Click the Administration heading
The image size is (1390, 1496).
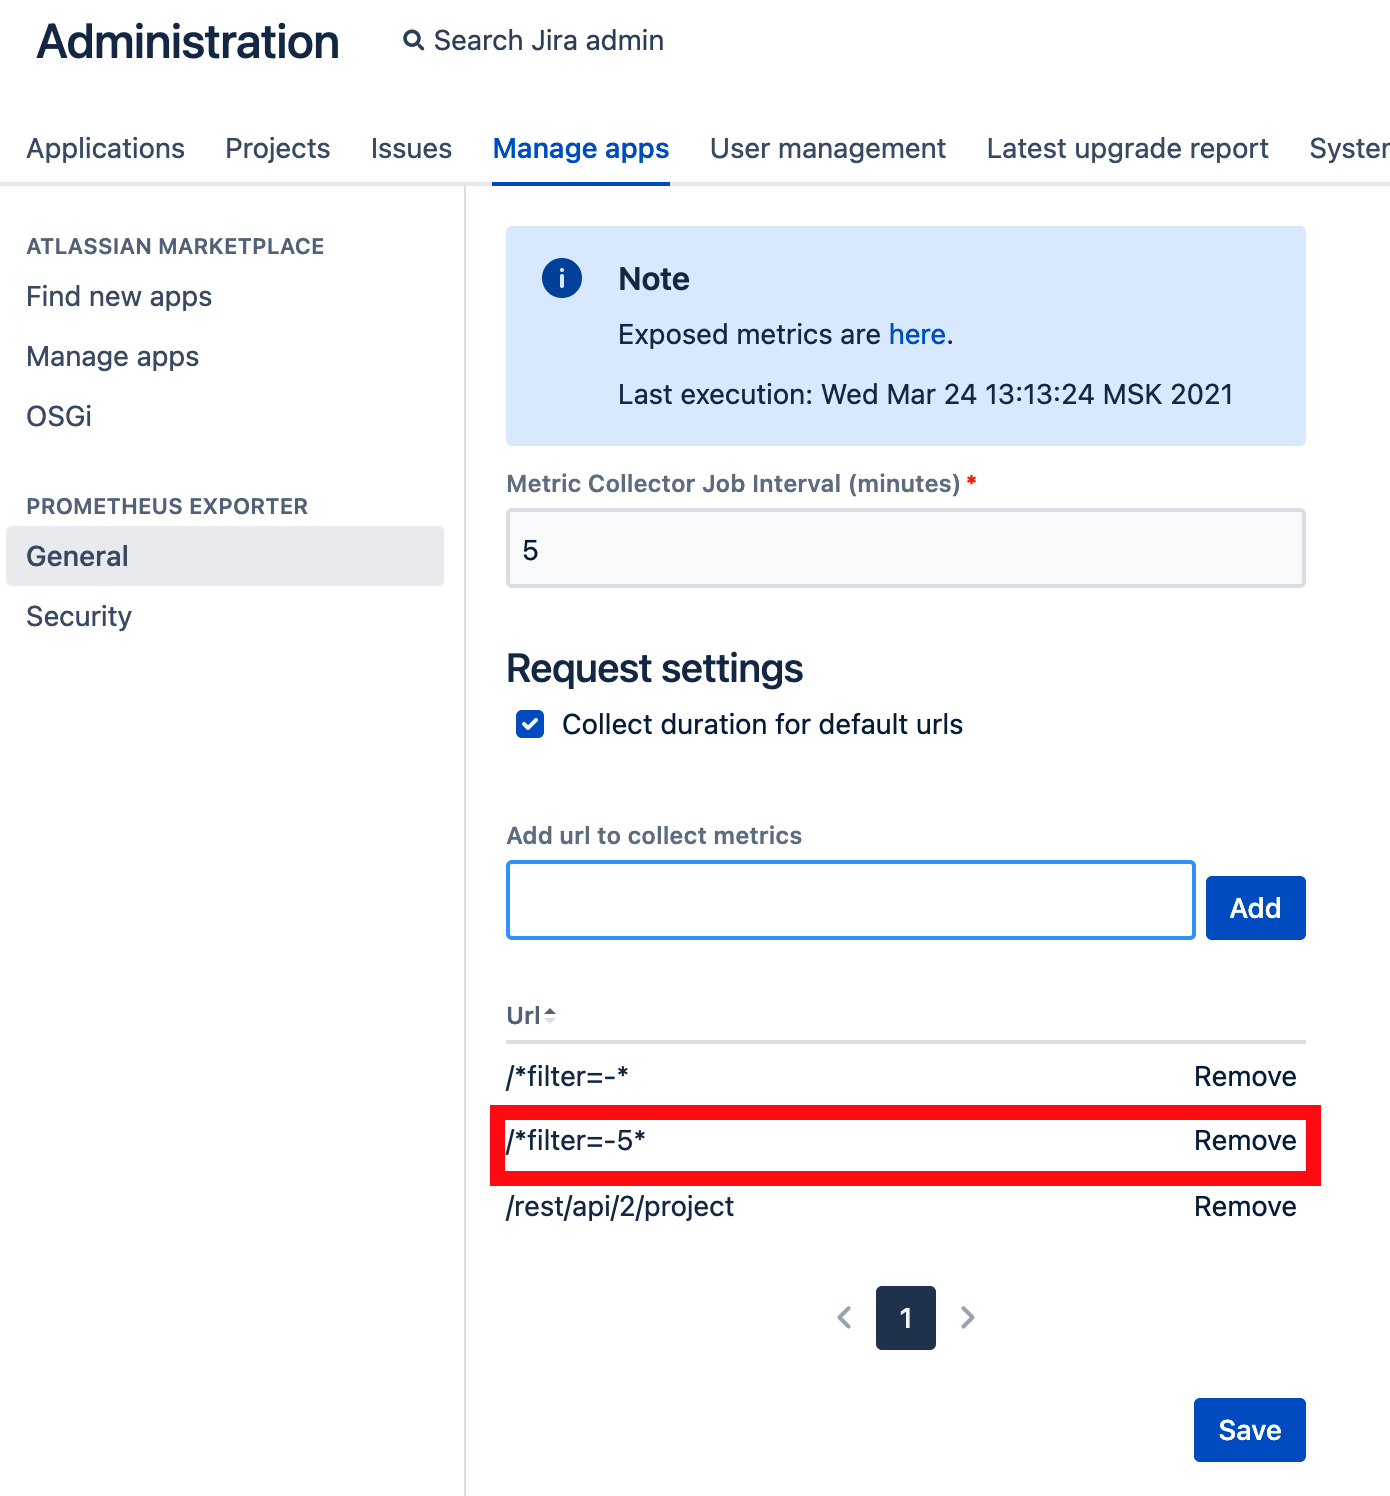click(188, 42)
